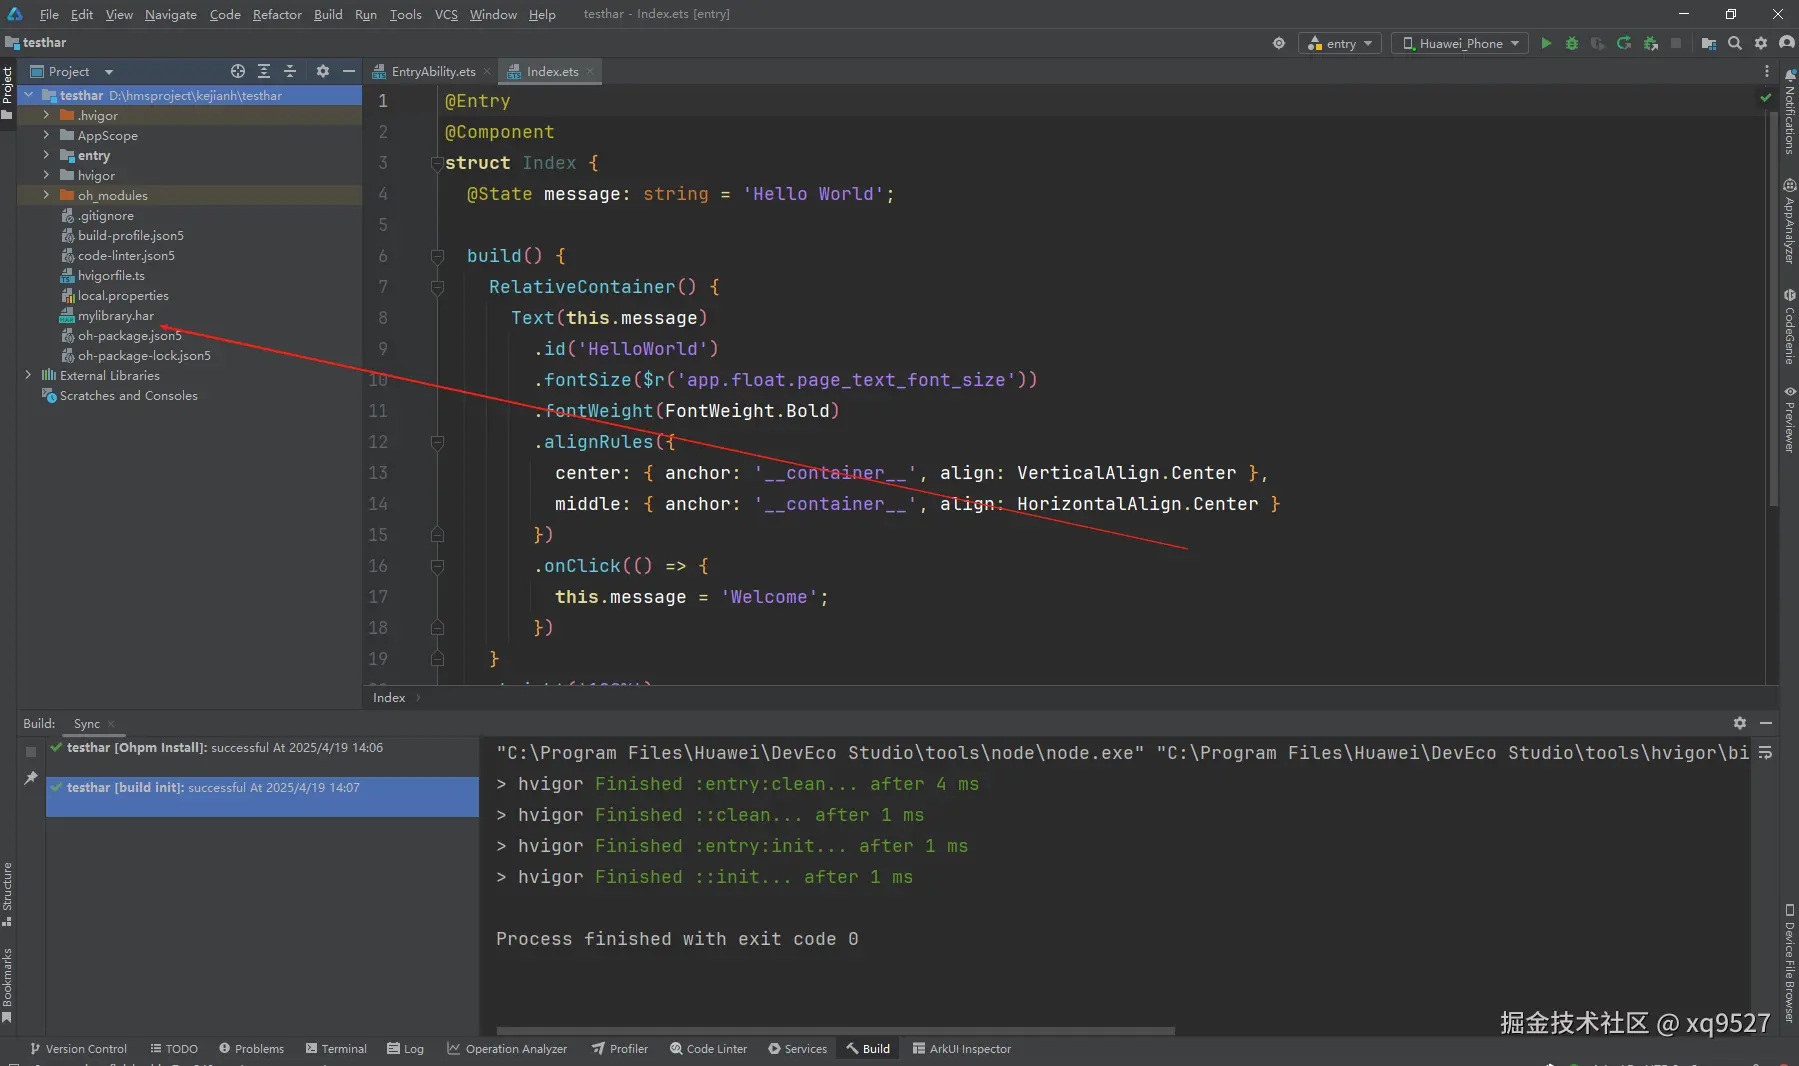Open the IDE settings gear in the top toolbar
Screen dimensions: 1799x1066
click(1761, 43)
